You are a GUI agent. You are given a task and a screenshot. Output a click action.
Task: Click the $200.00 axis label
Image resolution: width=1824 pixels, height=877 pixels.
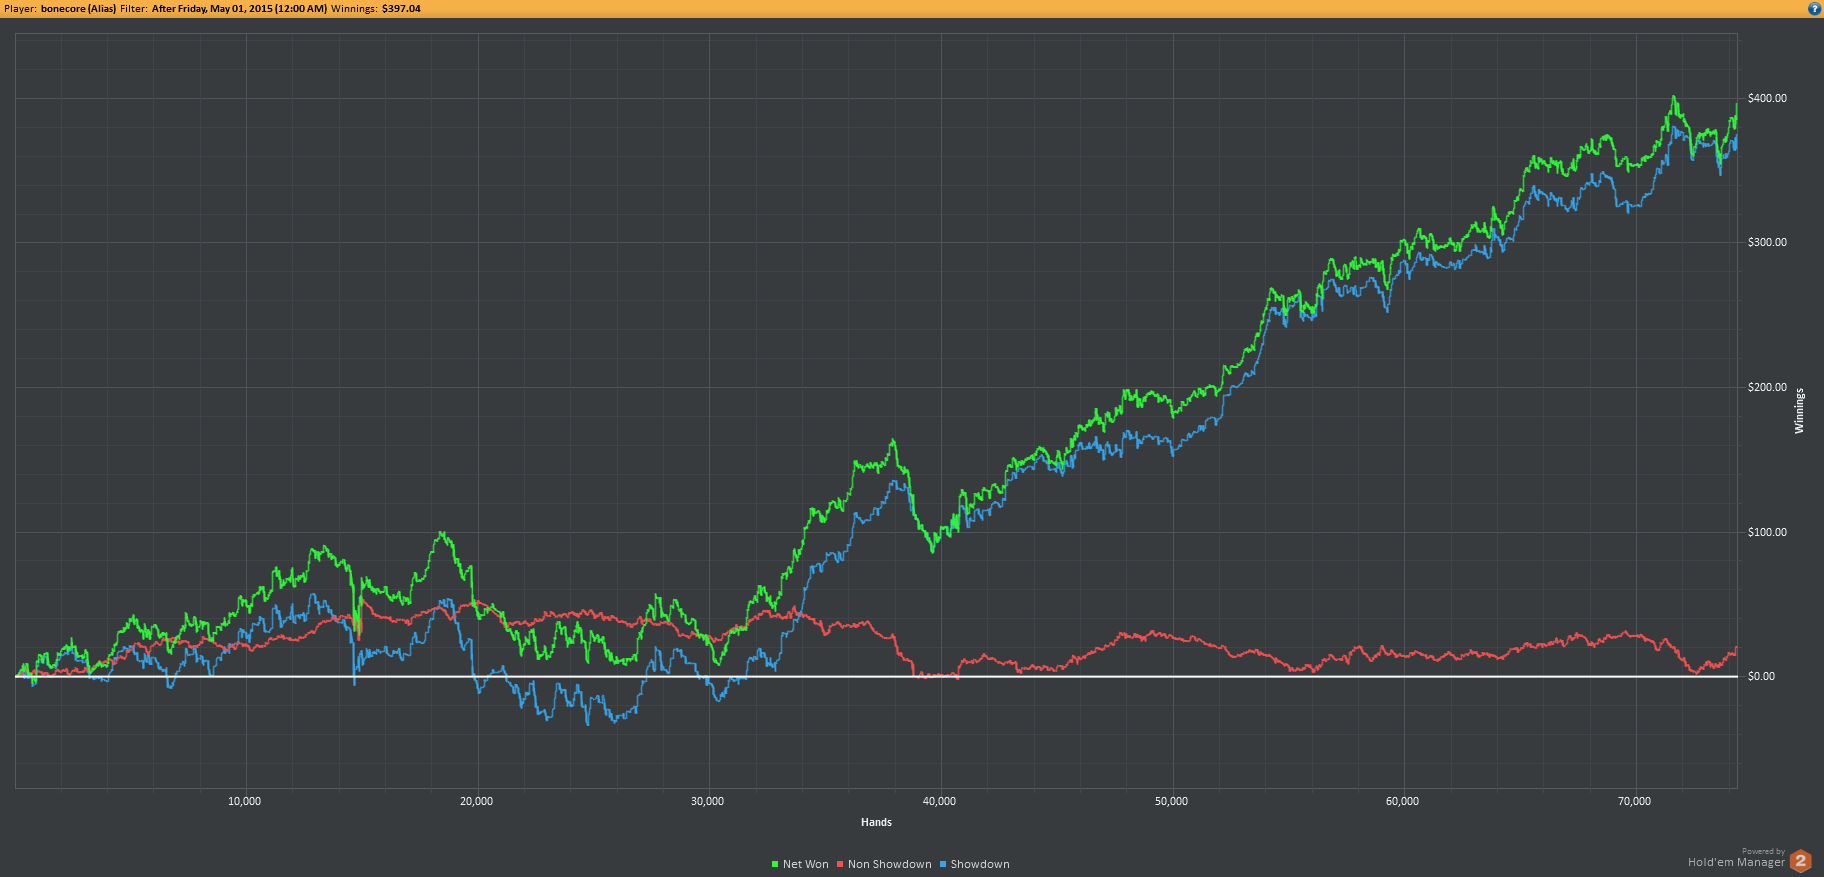[x=1767, y=387]
